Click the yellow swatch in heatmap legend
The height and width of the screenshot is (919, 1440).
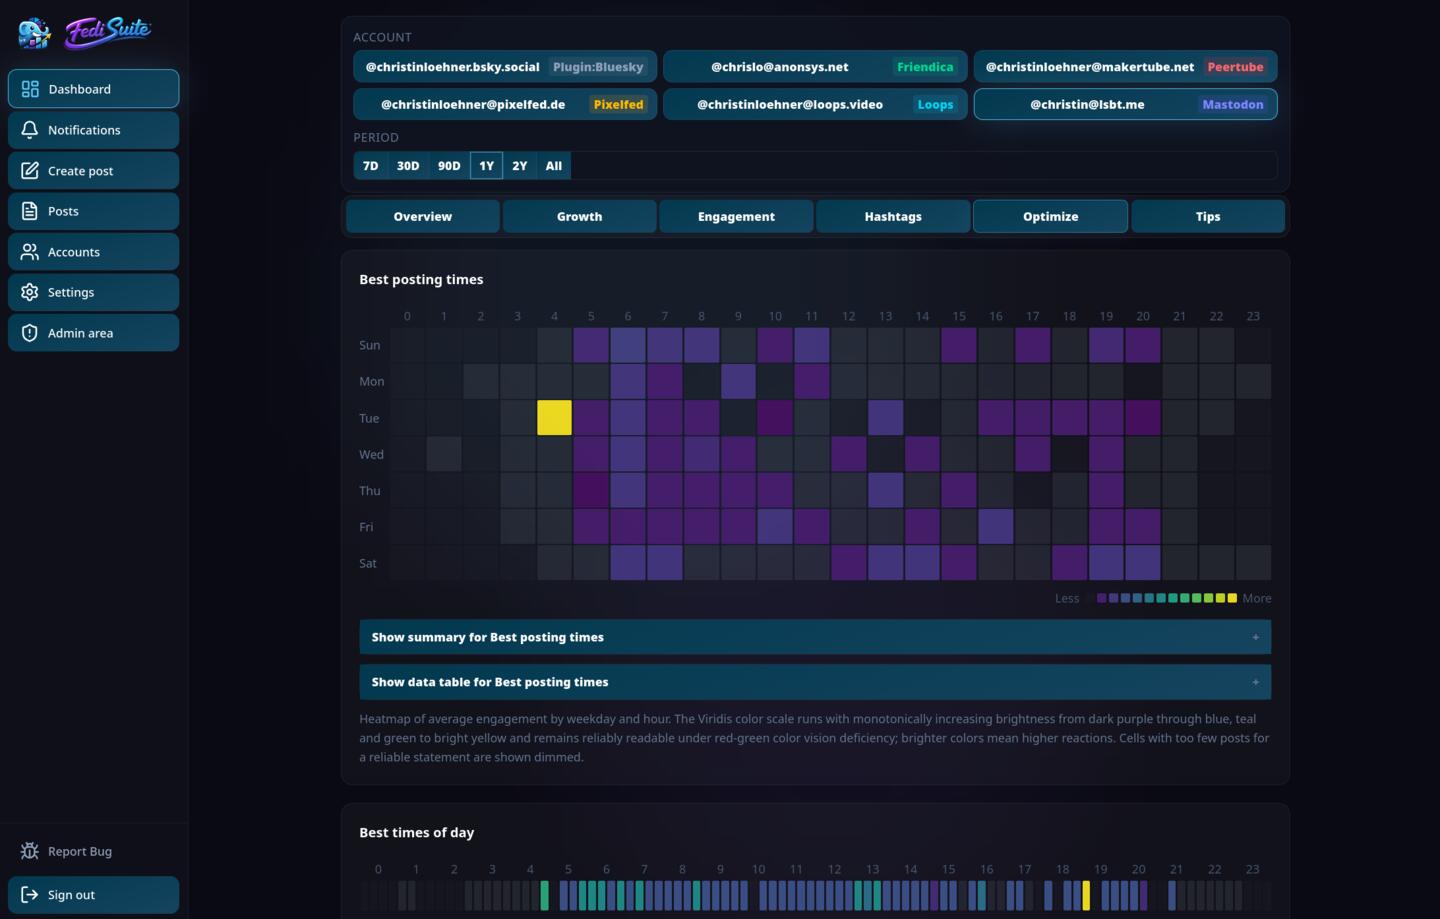[x=1232, y=598]
